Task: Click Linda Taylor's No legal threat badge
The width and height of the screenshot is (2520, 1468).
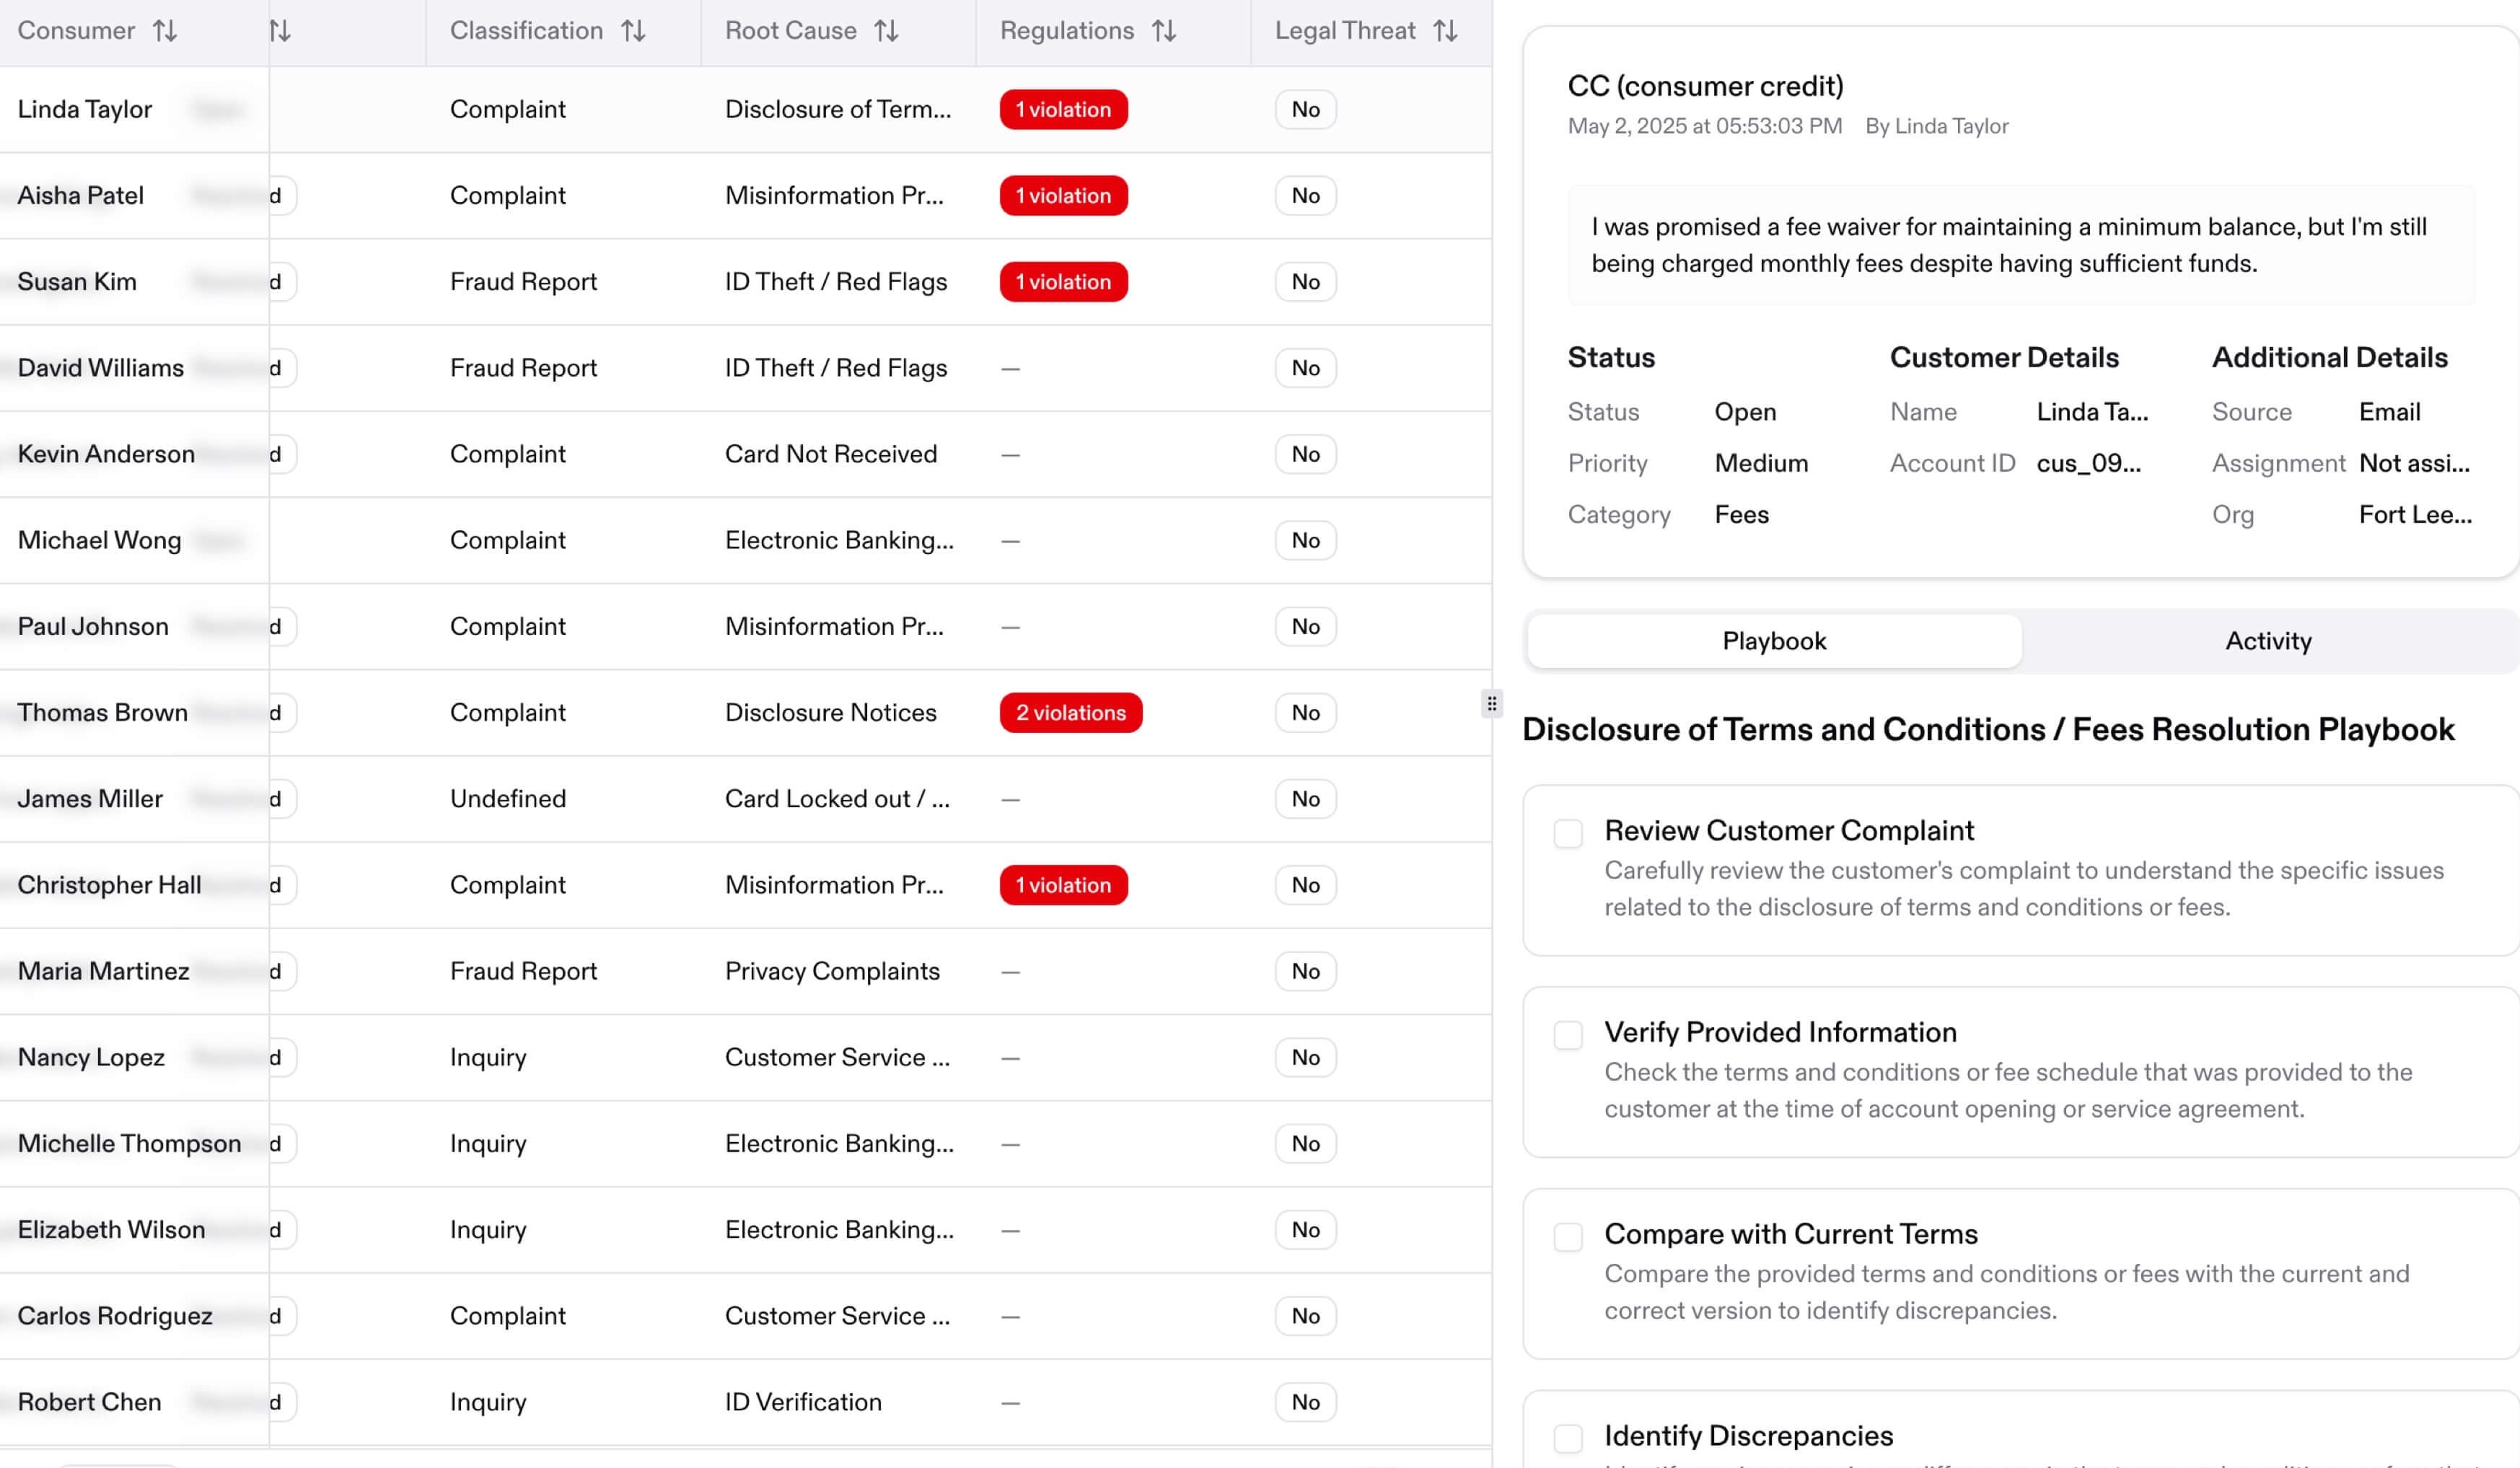Action: pyautogui.click(x=1305, y=110)
